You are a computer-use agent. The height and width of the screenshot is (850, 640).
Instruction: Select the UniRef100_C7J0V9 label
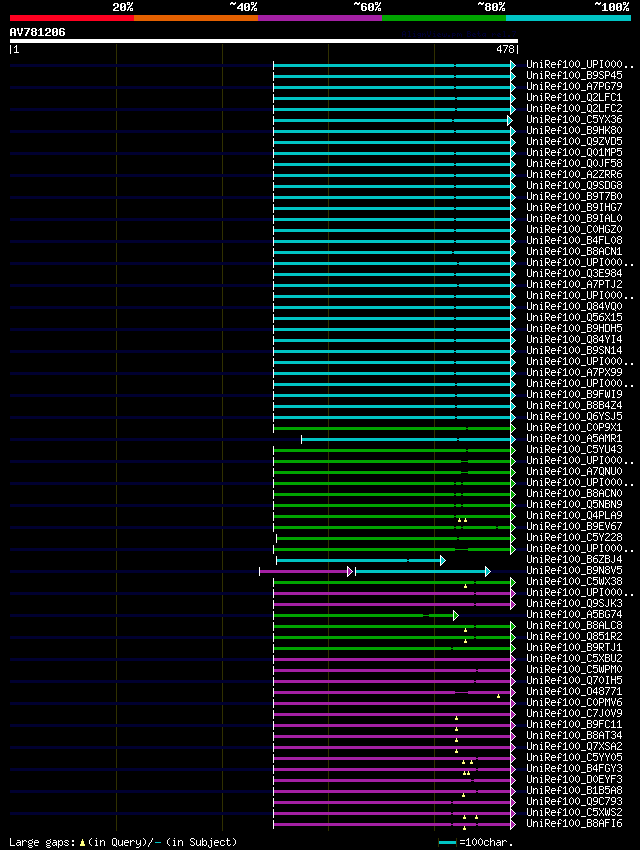[x=574, y=713]
